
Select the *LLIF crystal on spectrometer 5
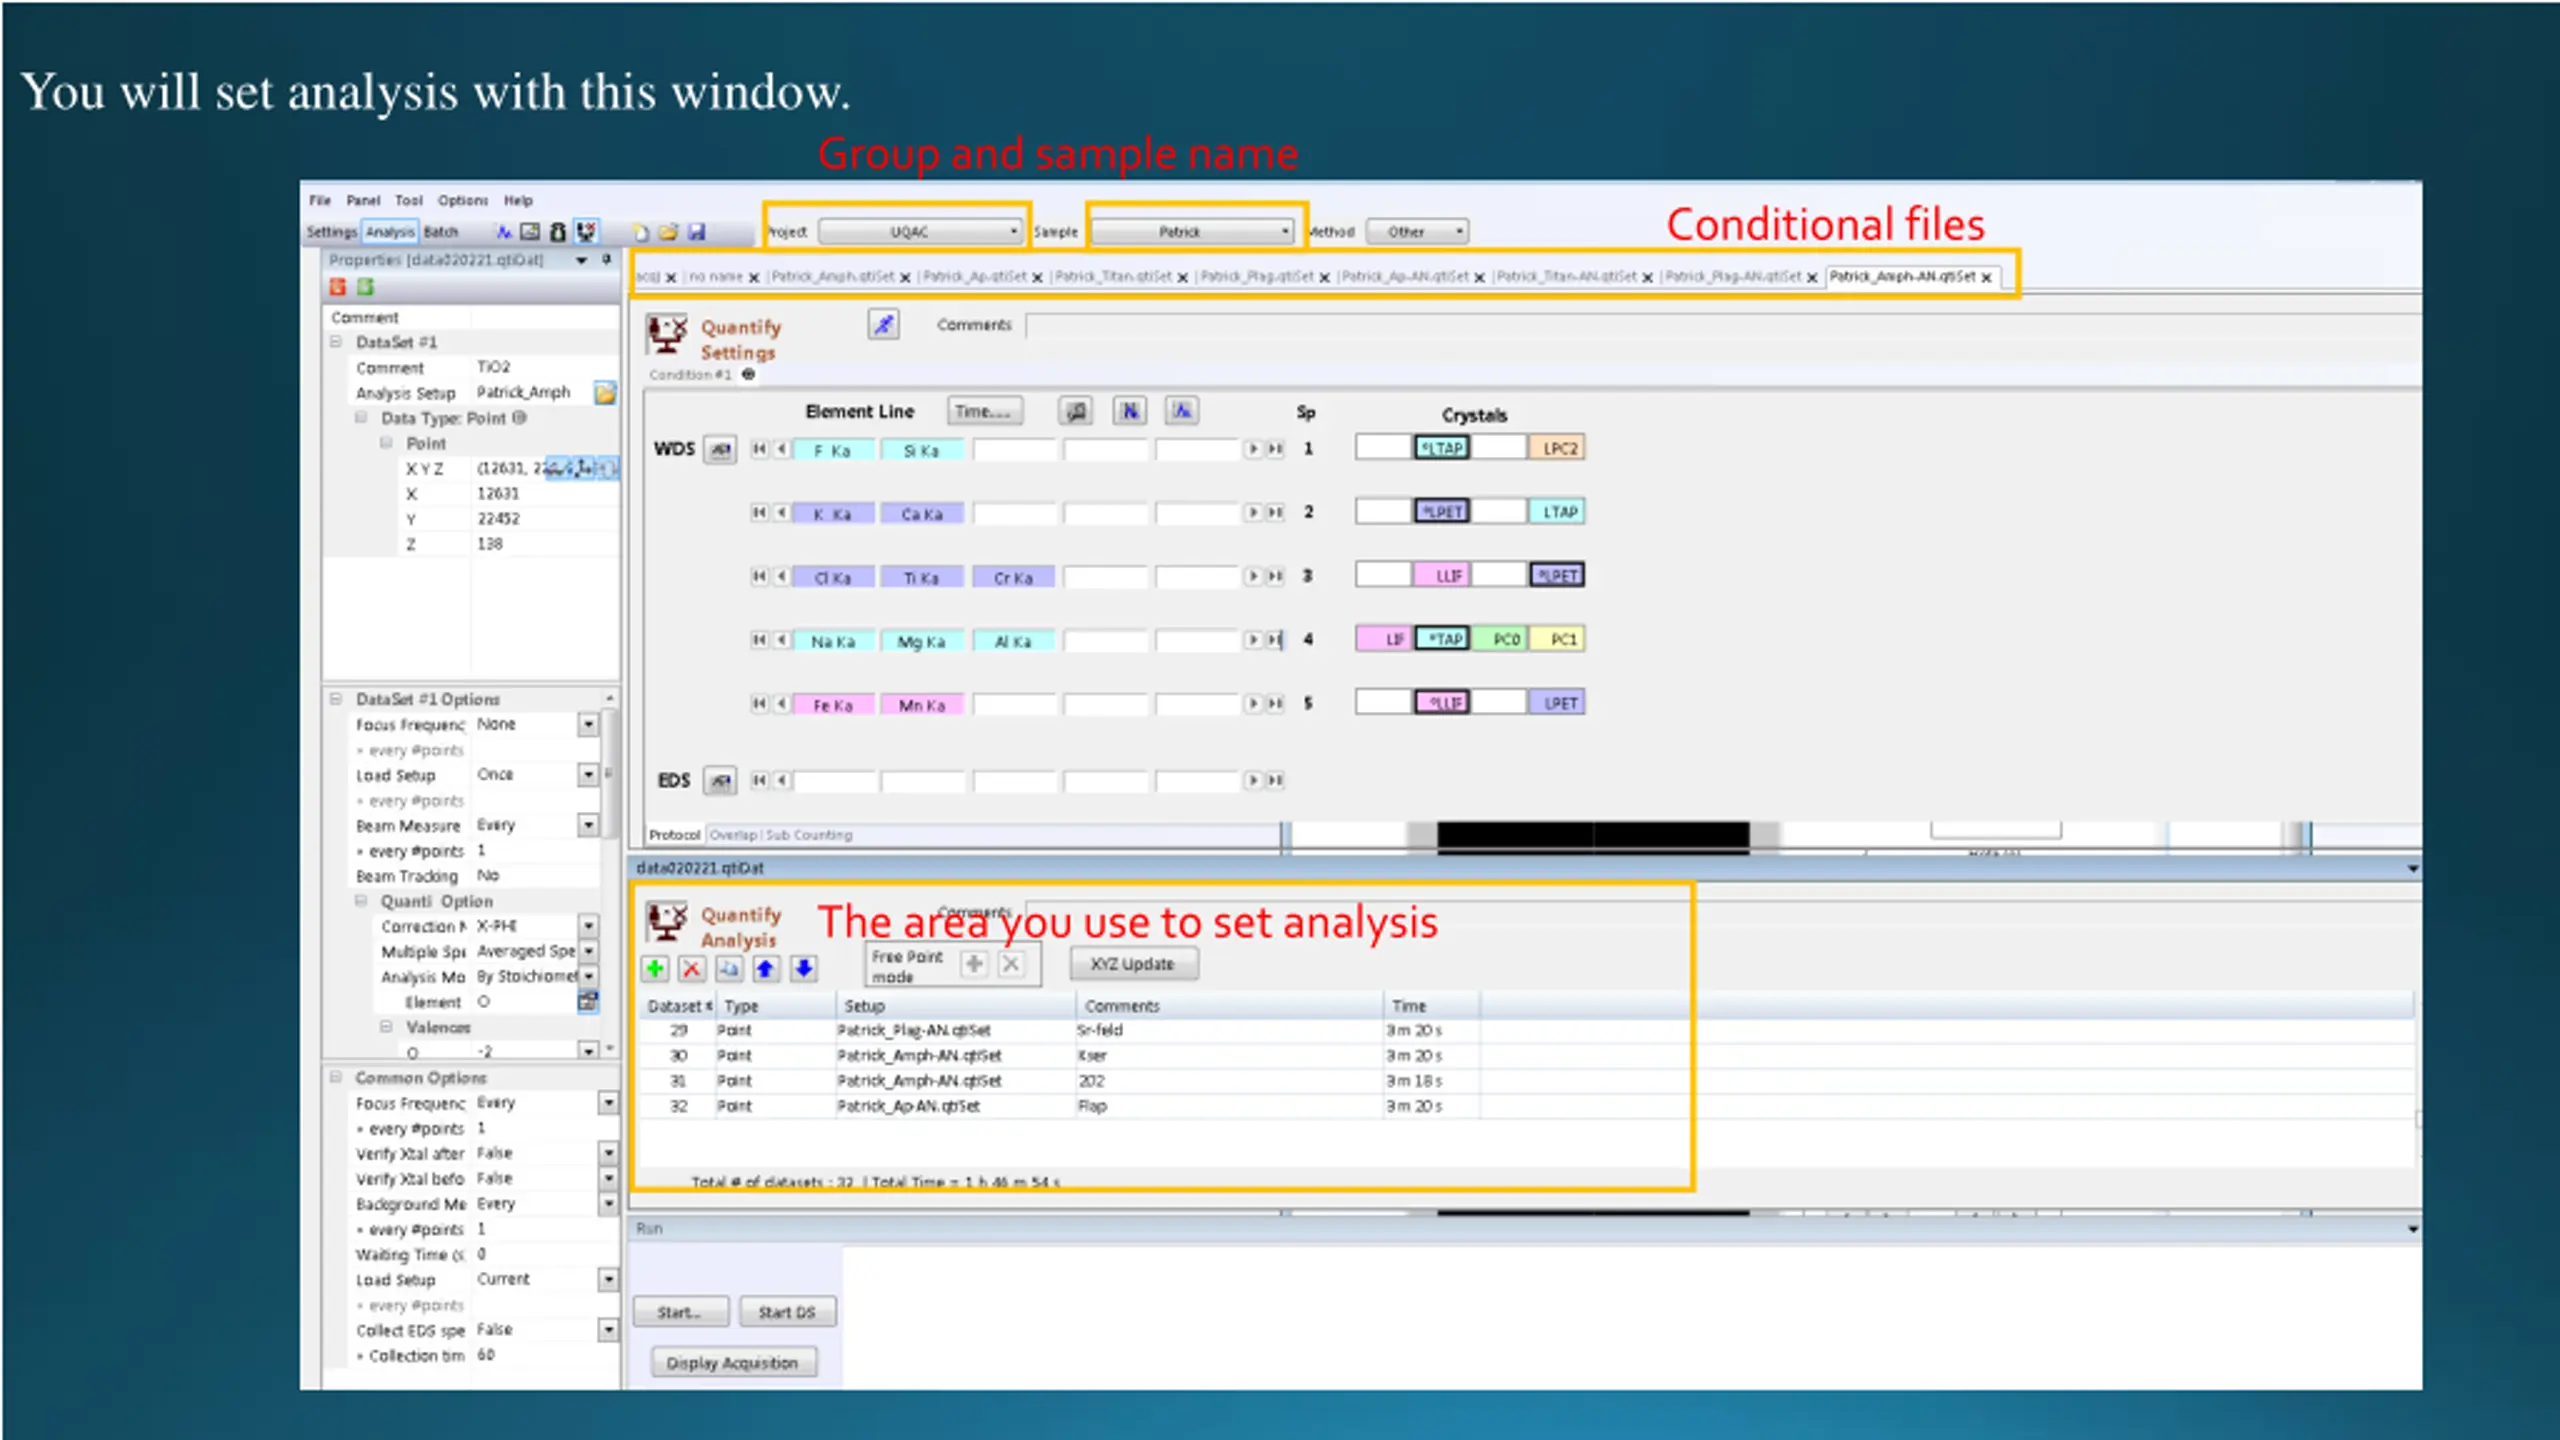1442,703
